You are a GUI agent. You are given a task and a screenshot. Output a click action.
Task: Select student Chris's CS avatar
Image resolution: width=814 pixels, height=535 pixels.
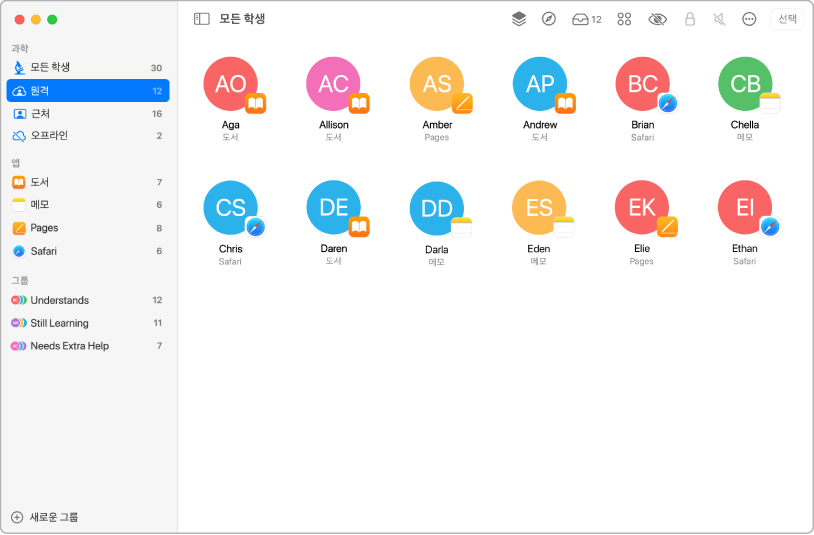230,208
